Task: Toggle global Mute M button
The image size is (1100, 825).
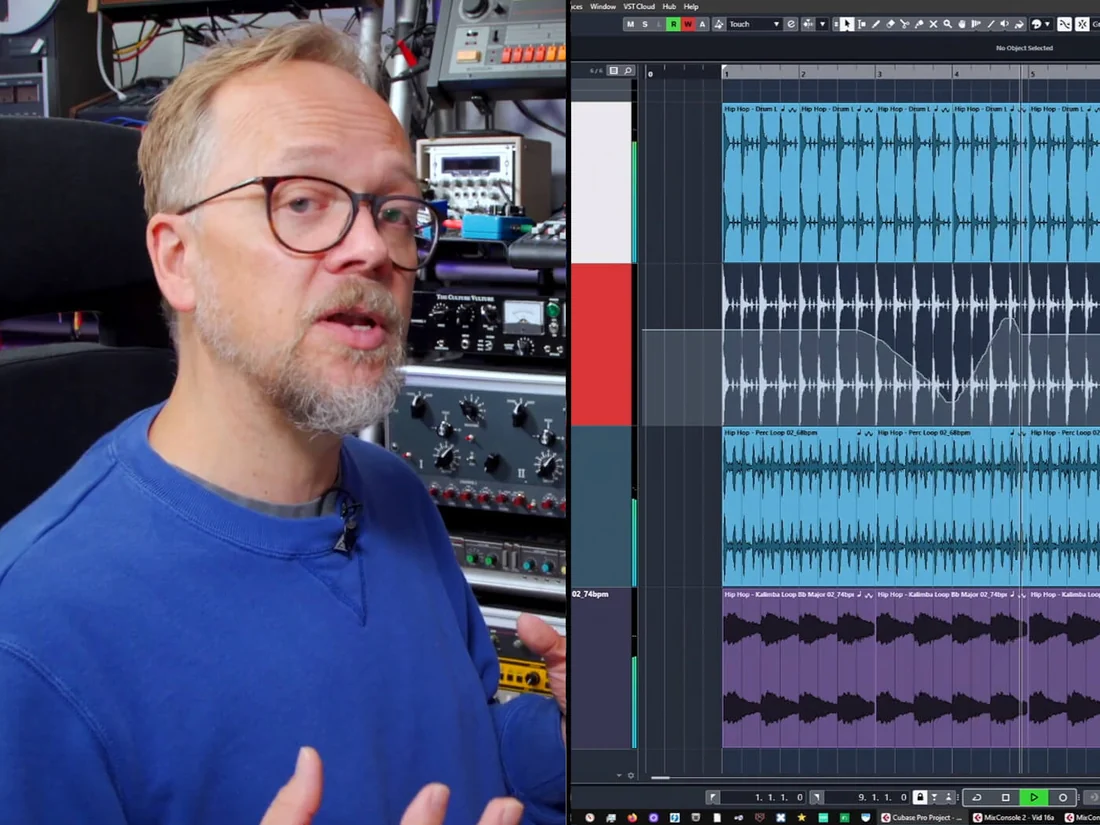Action: (x=630, y=25)
